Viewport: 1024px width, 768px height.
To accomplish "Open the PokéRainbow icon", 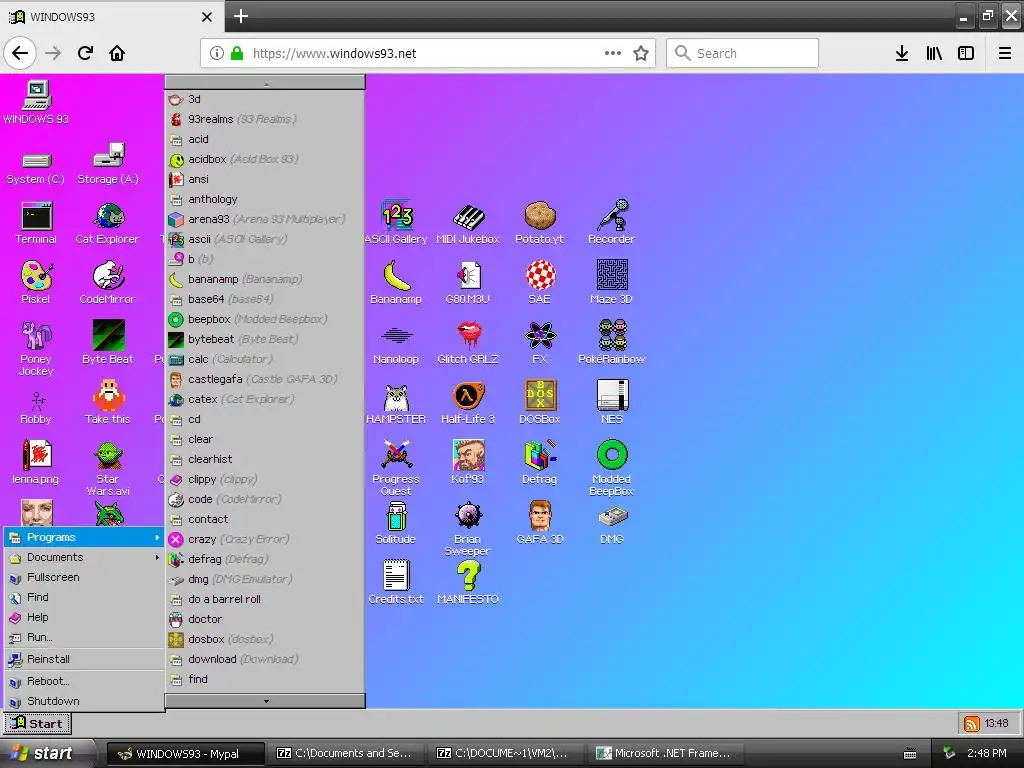I will click(x=611, y=342).
